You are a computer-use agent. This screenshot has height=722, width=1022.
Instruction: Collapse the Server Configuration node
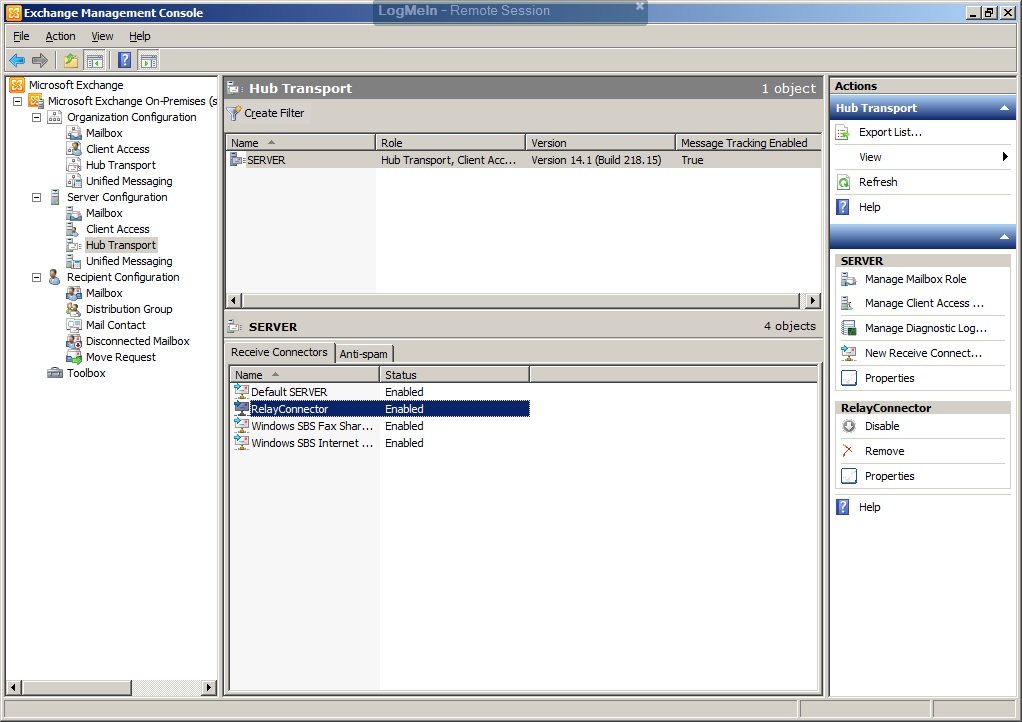coord(36,197)
